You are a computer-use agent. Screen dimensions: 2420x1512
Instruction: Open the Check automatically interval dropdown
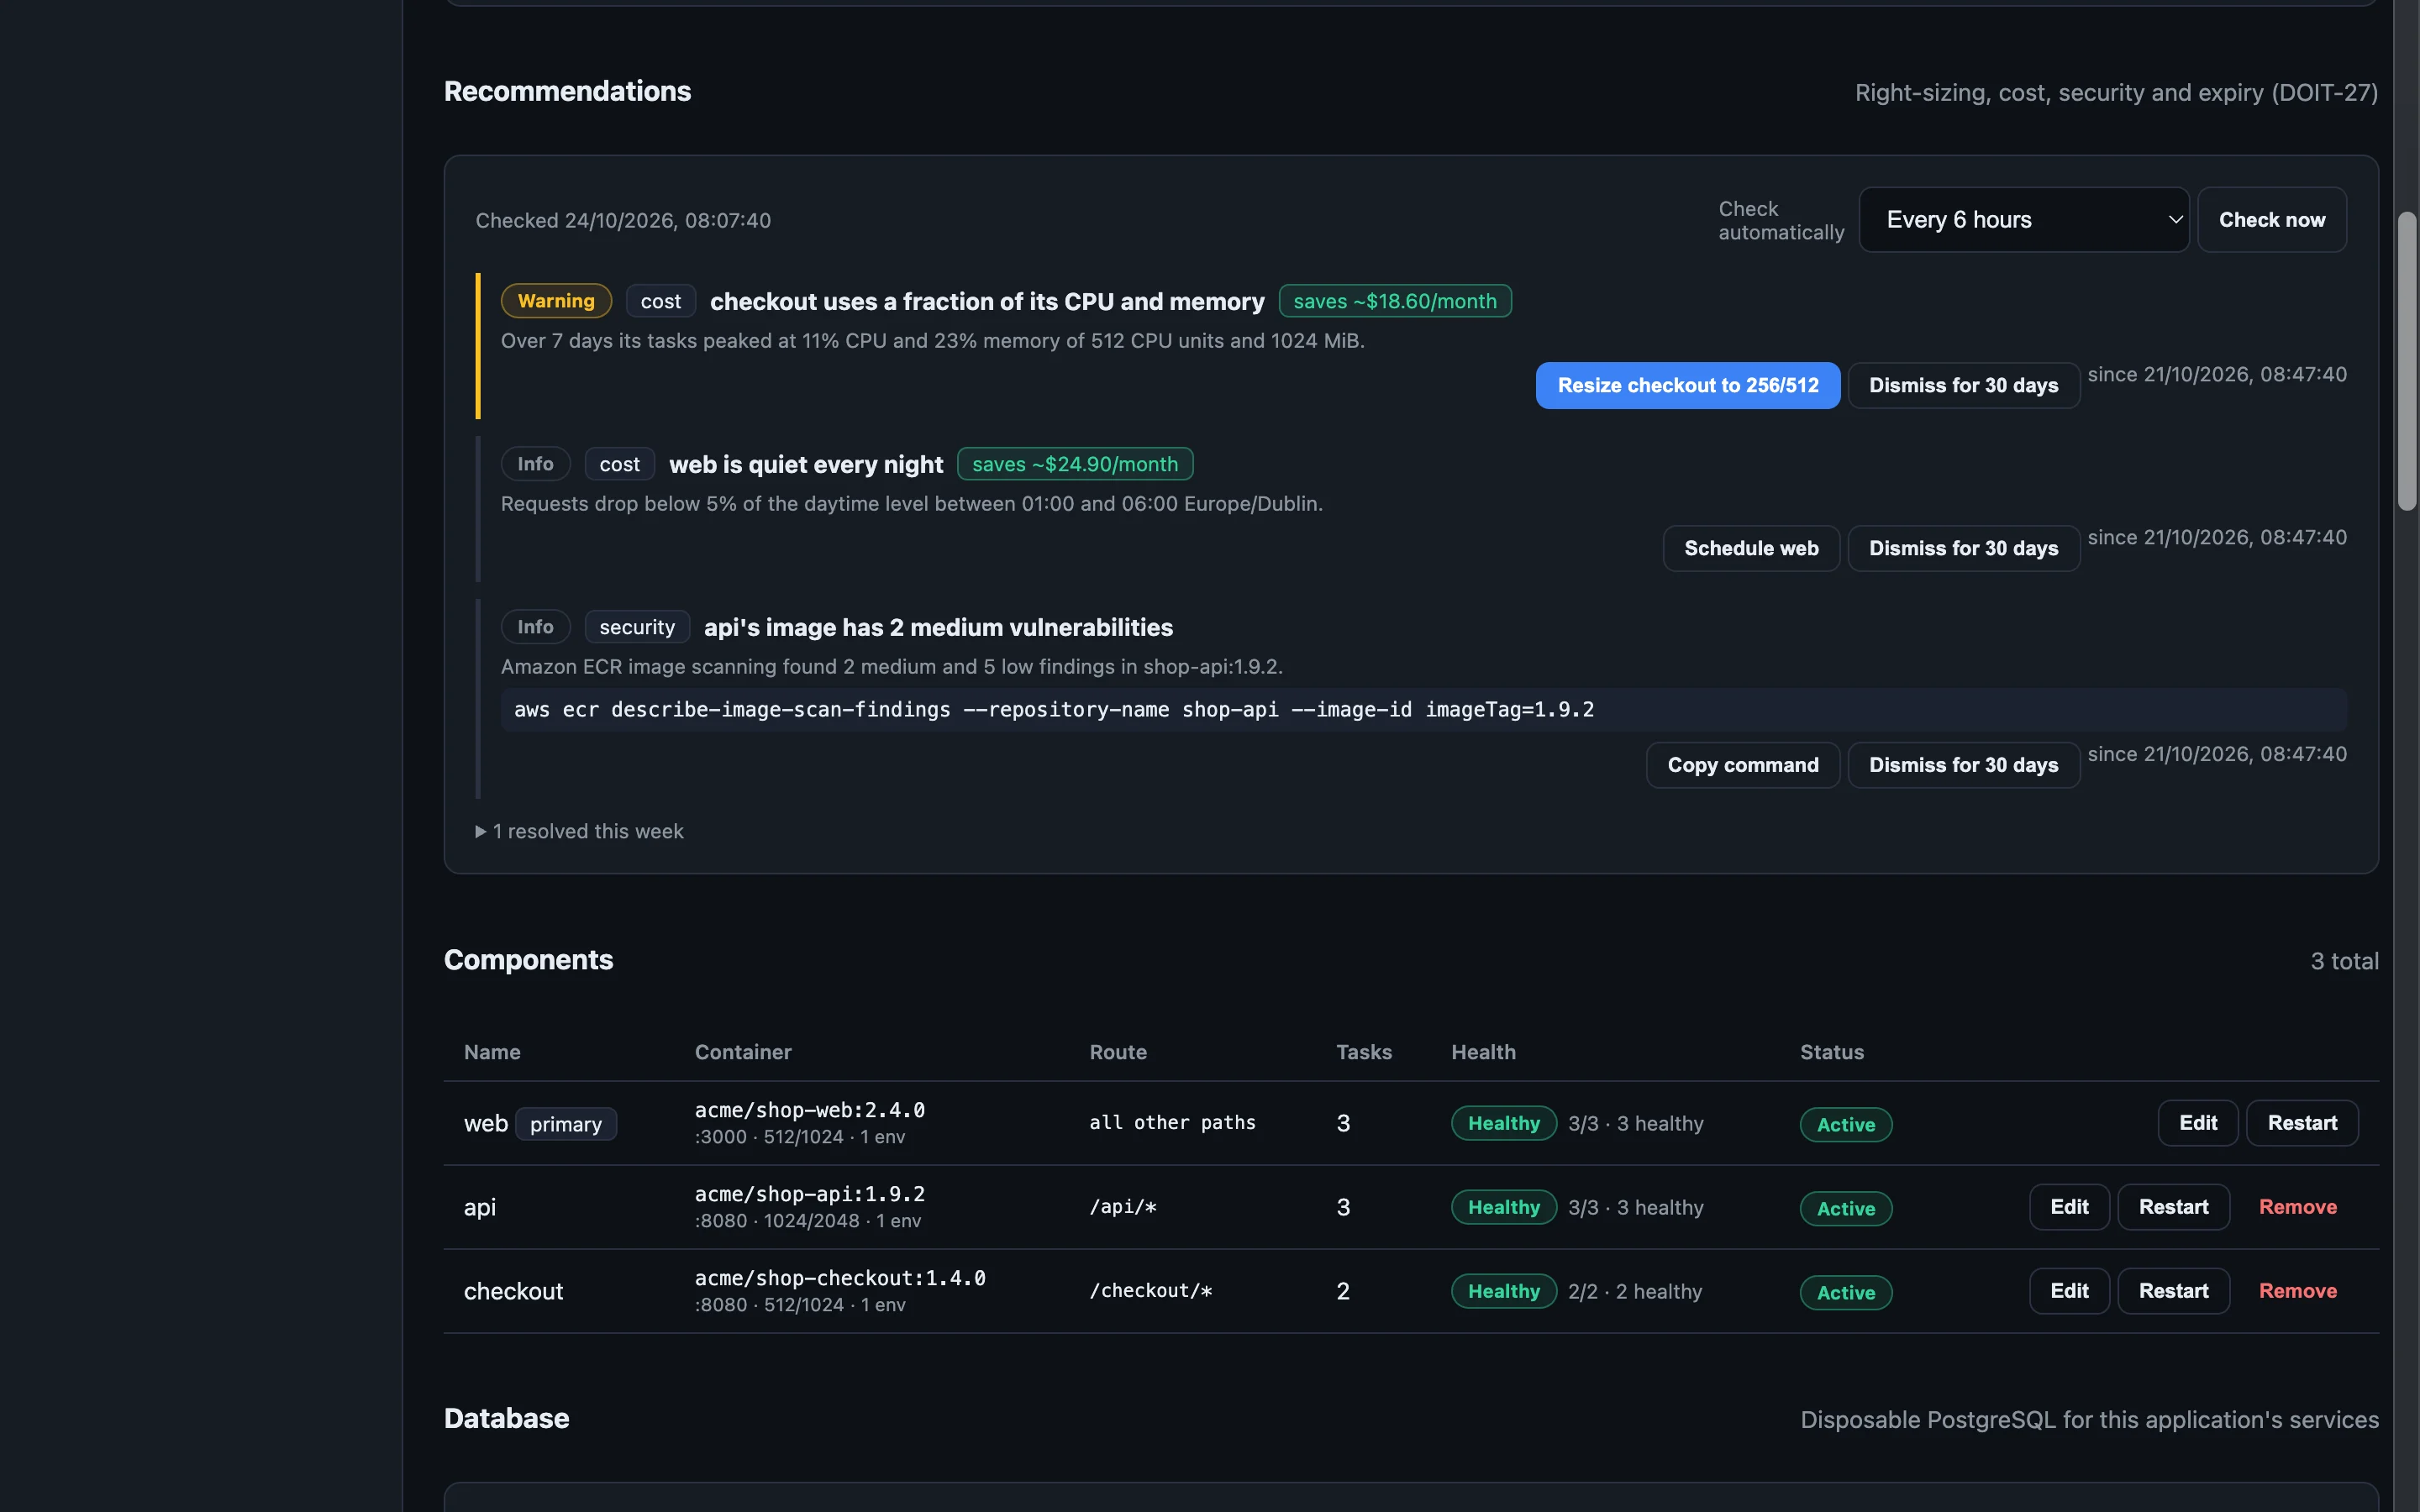2023,220
